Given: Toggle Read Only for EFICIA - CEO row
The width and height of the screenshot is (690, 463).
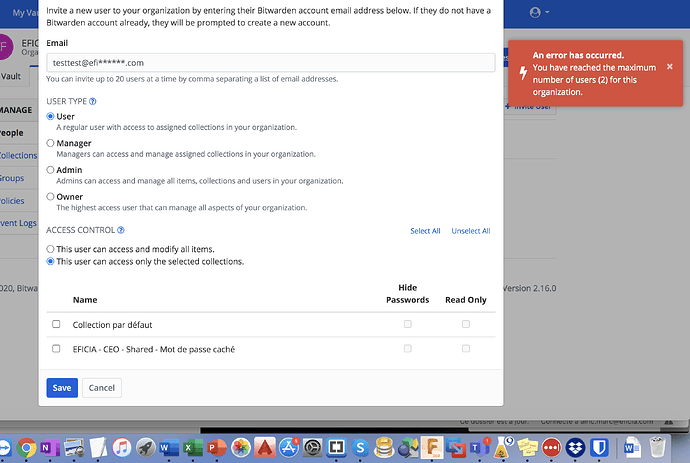Looking at the screenshot, I should [x=466, y=349].
